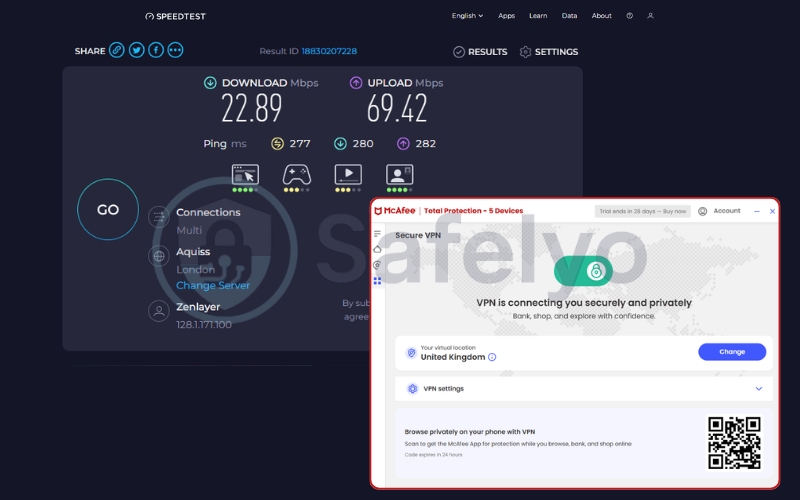Click the upload latency icon next to 282

(403, 144)
